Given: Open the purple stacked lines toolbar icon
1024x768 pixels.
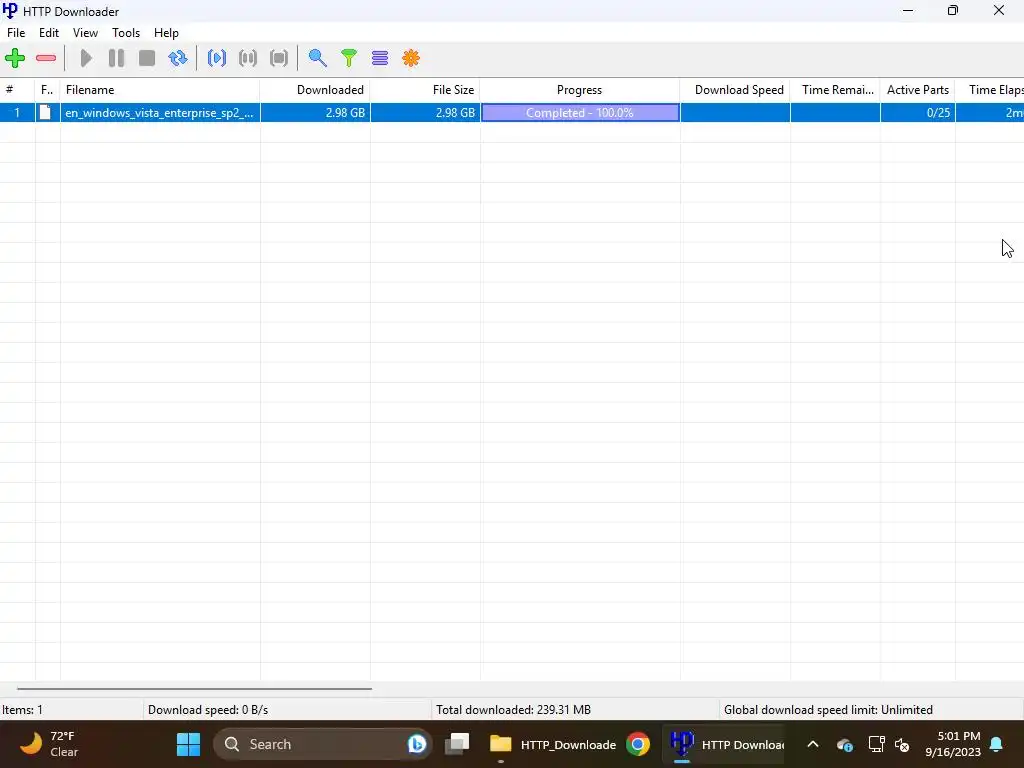Looking at the screenshot, I should tap(380, 58).
